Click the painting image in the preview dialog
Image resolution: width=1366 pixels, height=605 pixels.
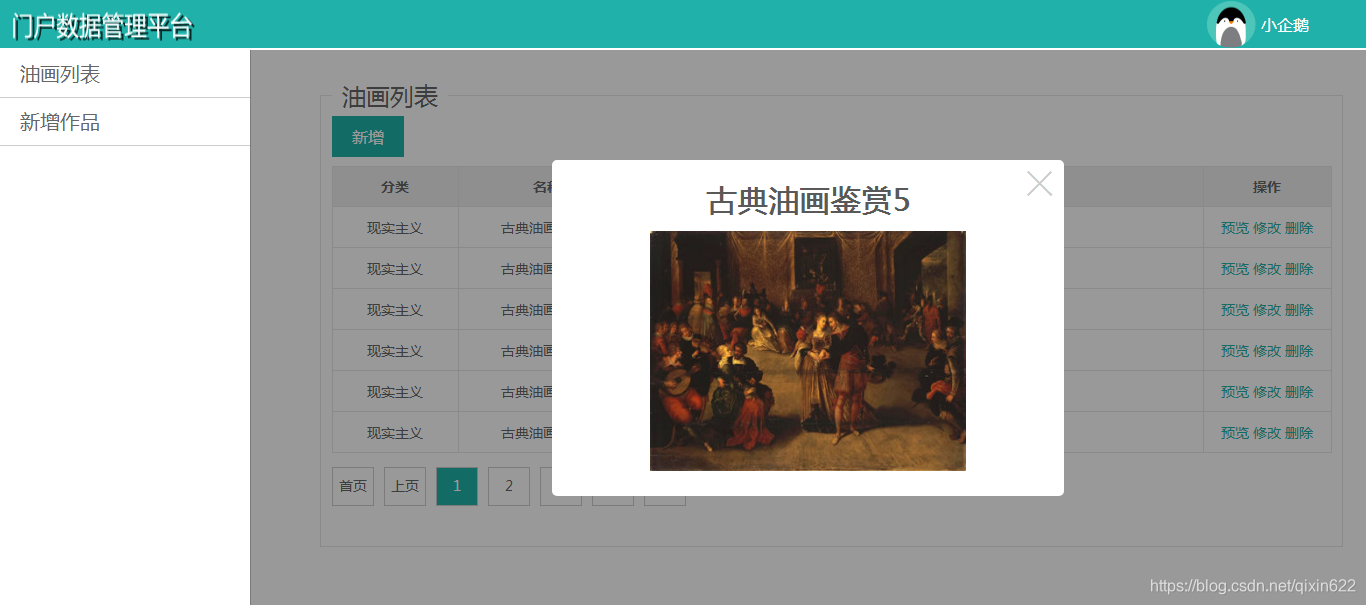coord(808,351)
